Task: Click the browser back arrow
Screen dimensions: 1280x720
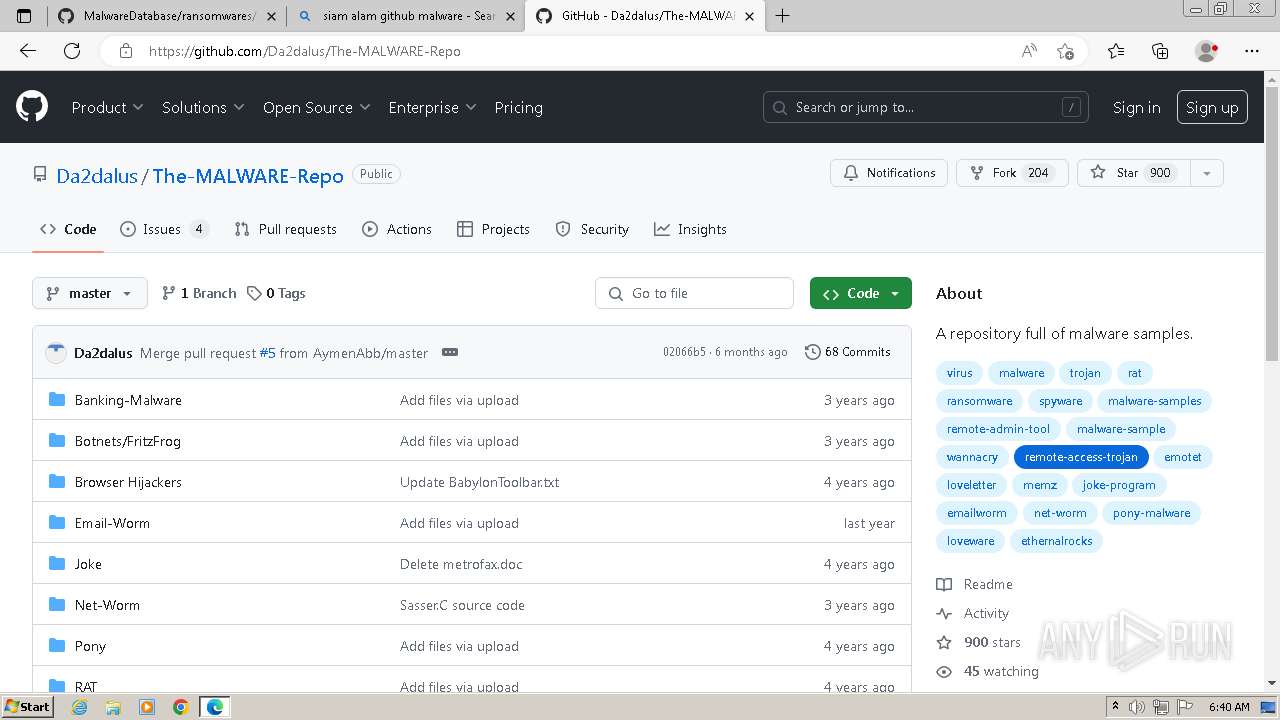Action: click(x=28, y=51)
